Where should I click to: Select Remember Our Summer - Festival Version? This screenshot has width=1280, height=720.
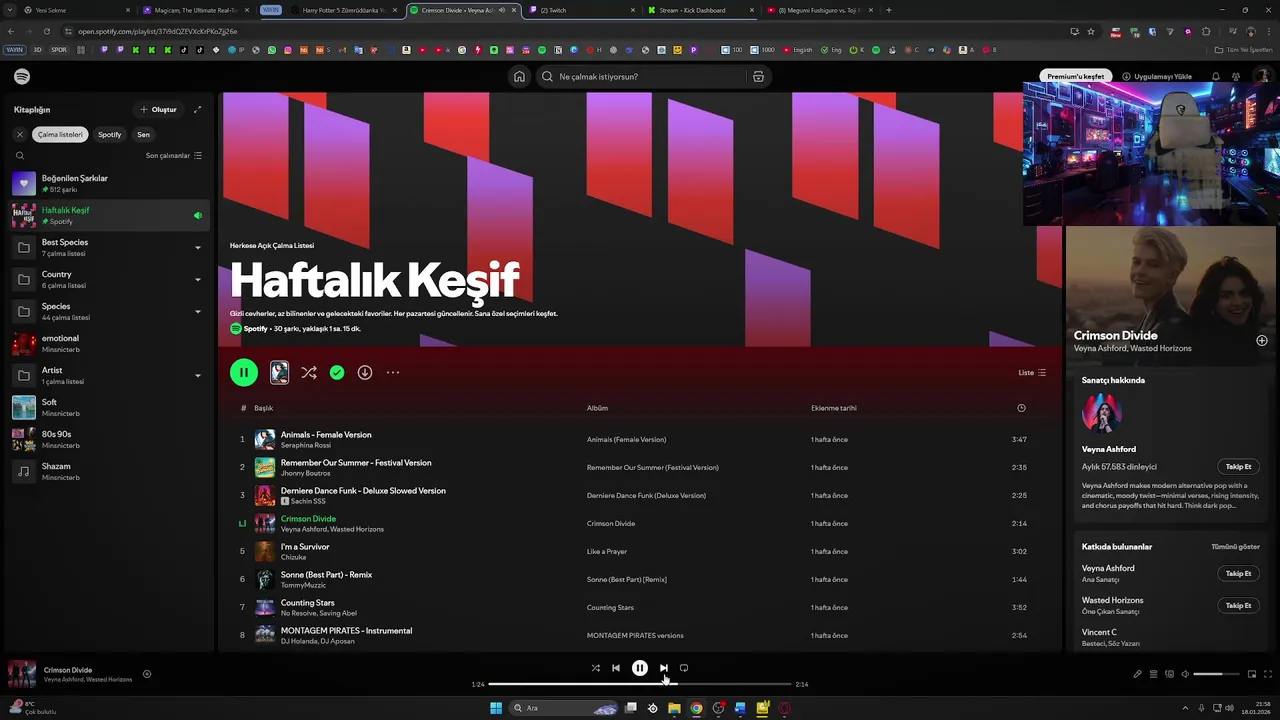[x=640, y=468]
